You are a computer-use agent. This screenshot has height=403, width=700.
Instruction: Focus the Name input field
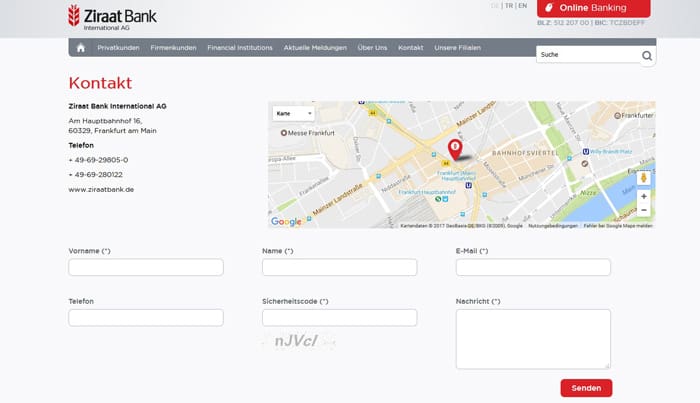[x=340, y=267]
